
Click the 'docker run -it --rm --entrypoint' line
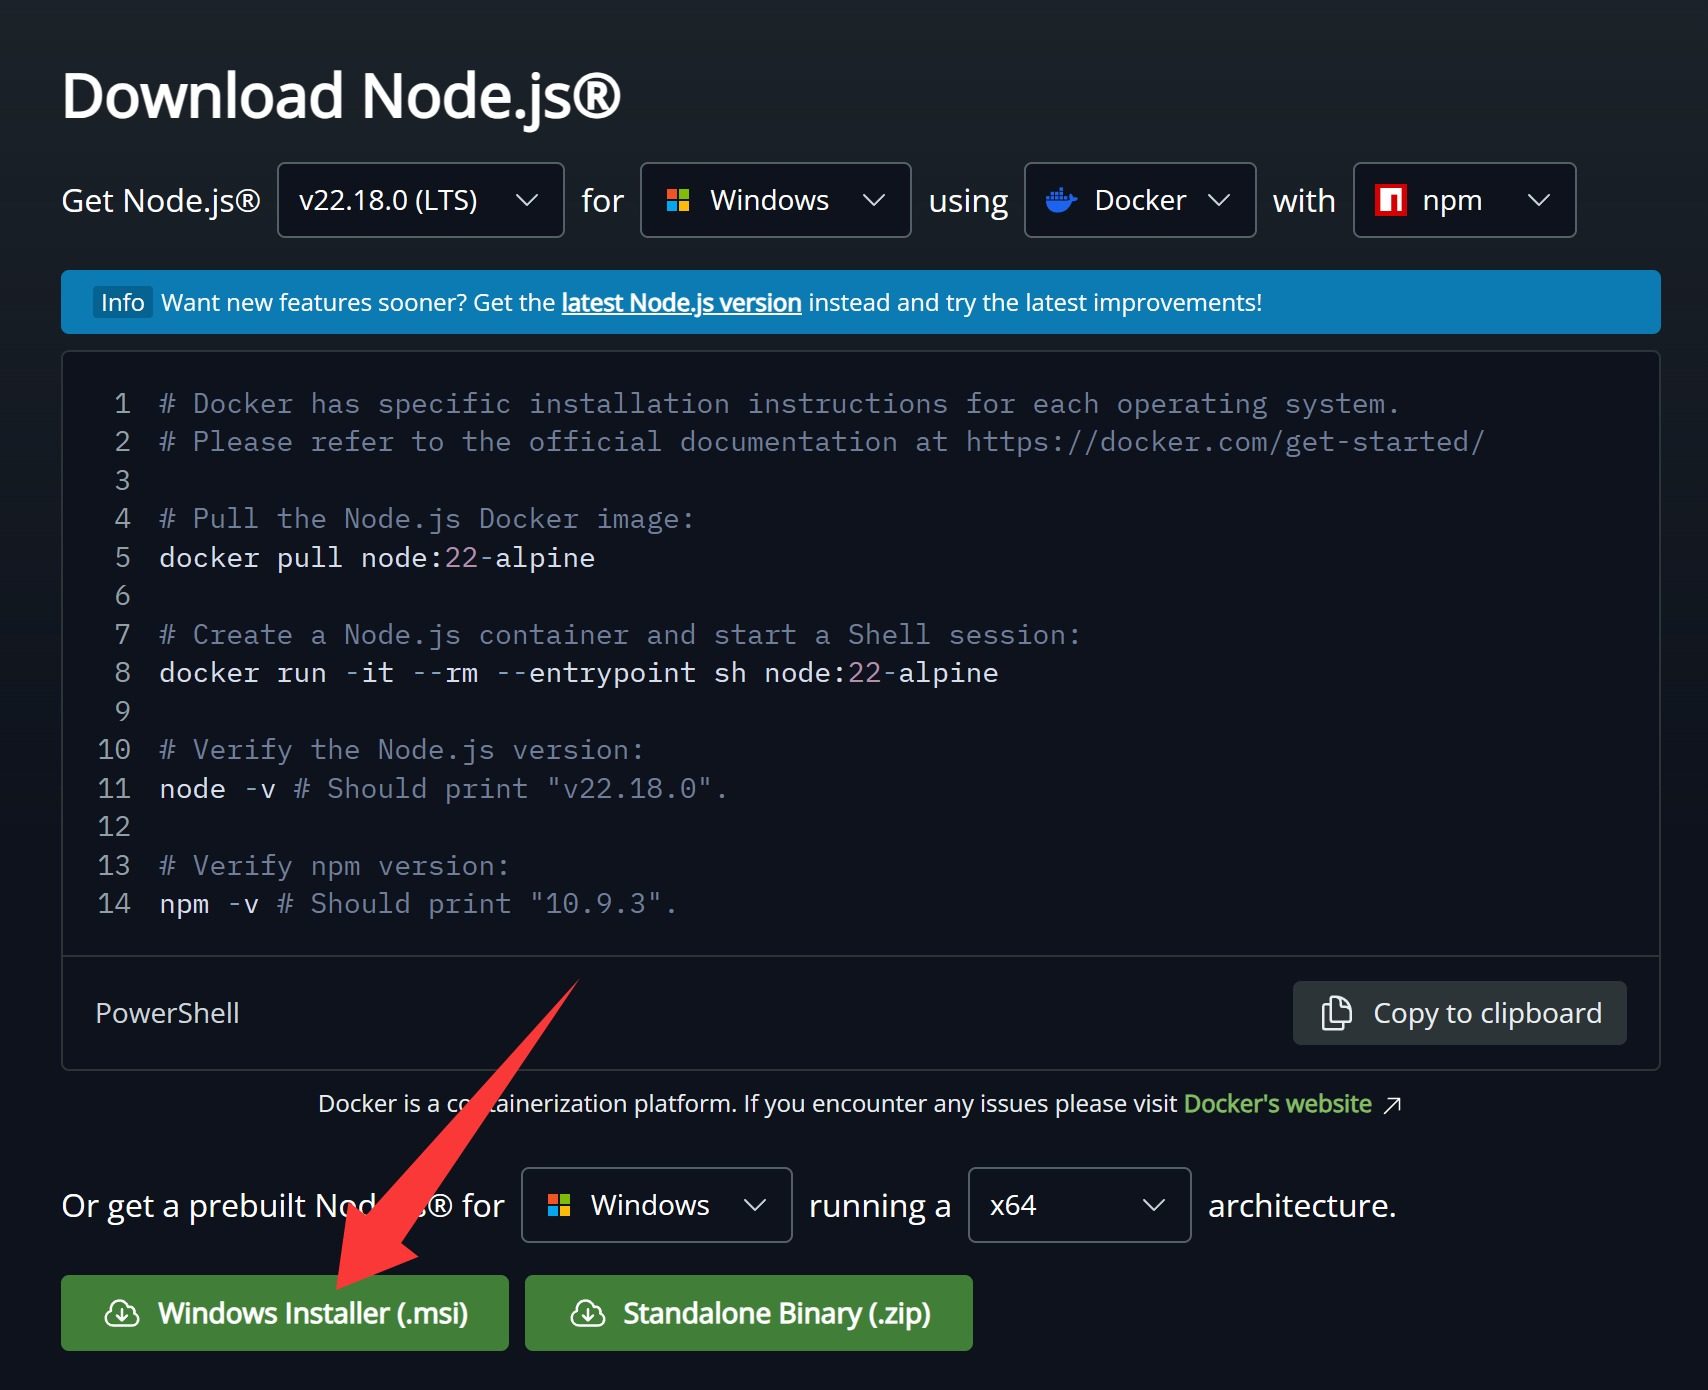[x=578, y=672]
